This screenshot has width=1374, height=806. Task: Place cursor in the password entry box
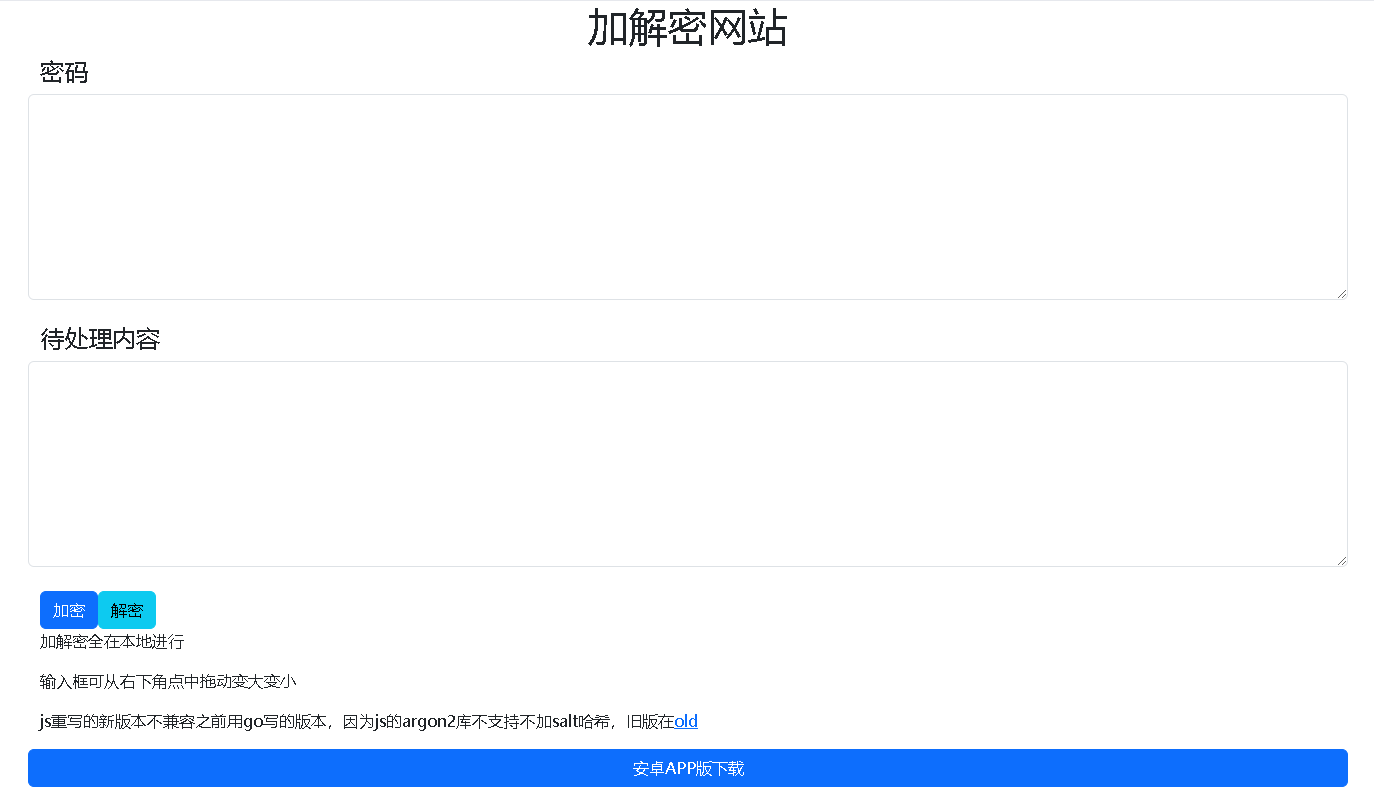tap(687, 195)
